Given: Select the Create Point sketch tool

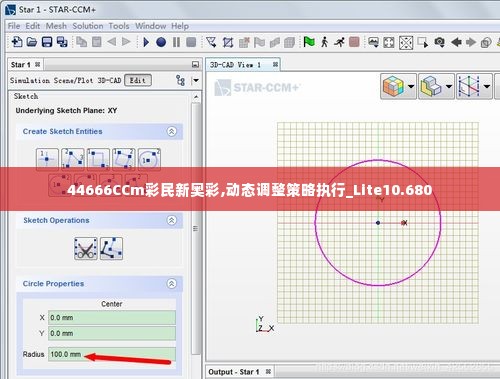Looking at the screenshot, I should tap(47, 159).
